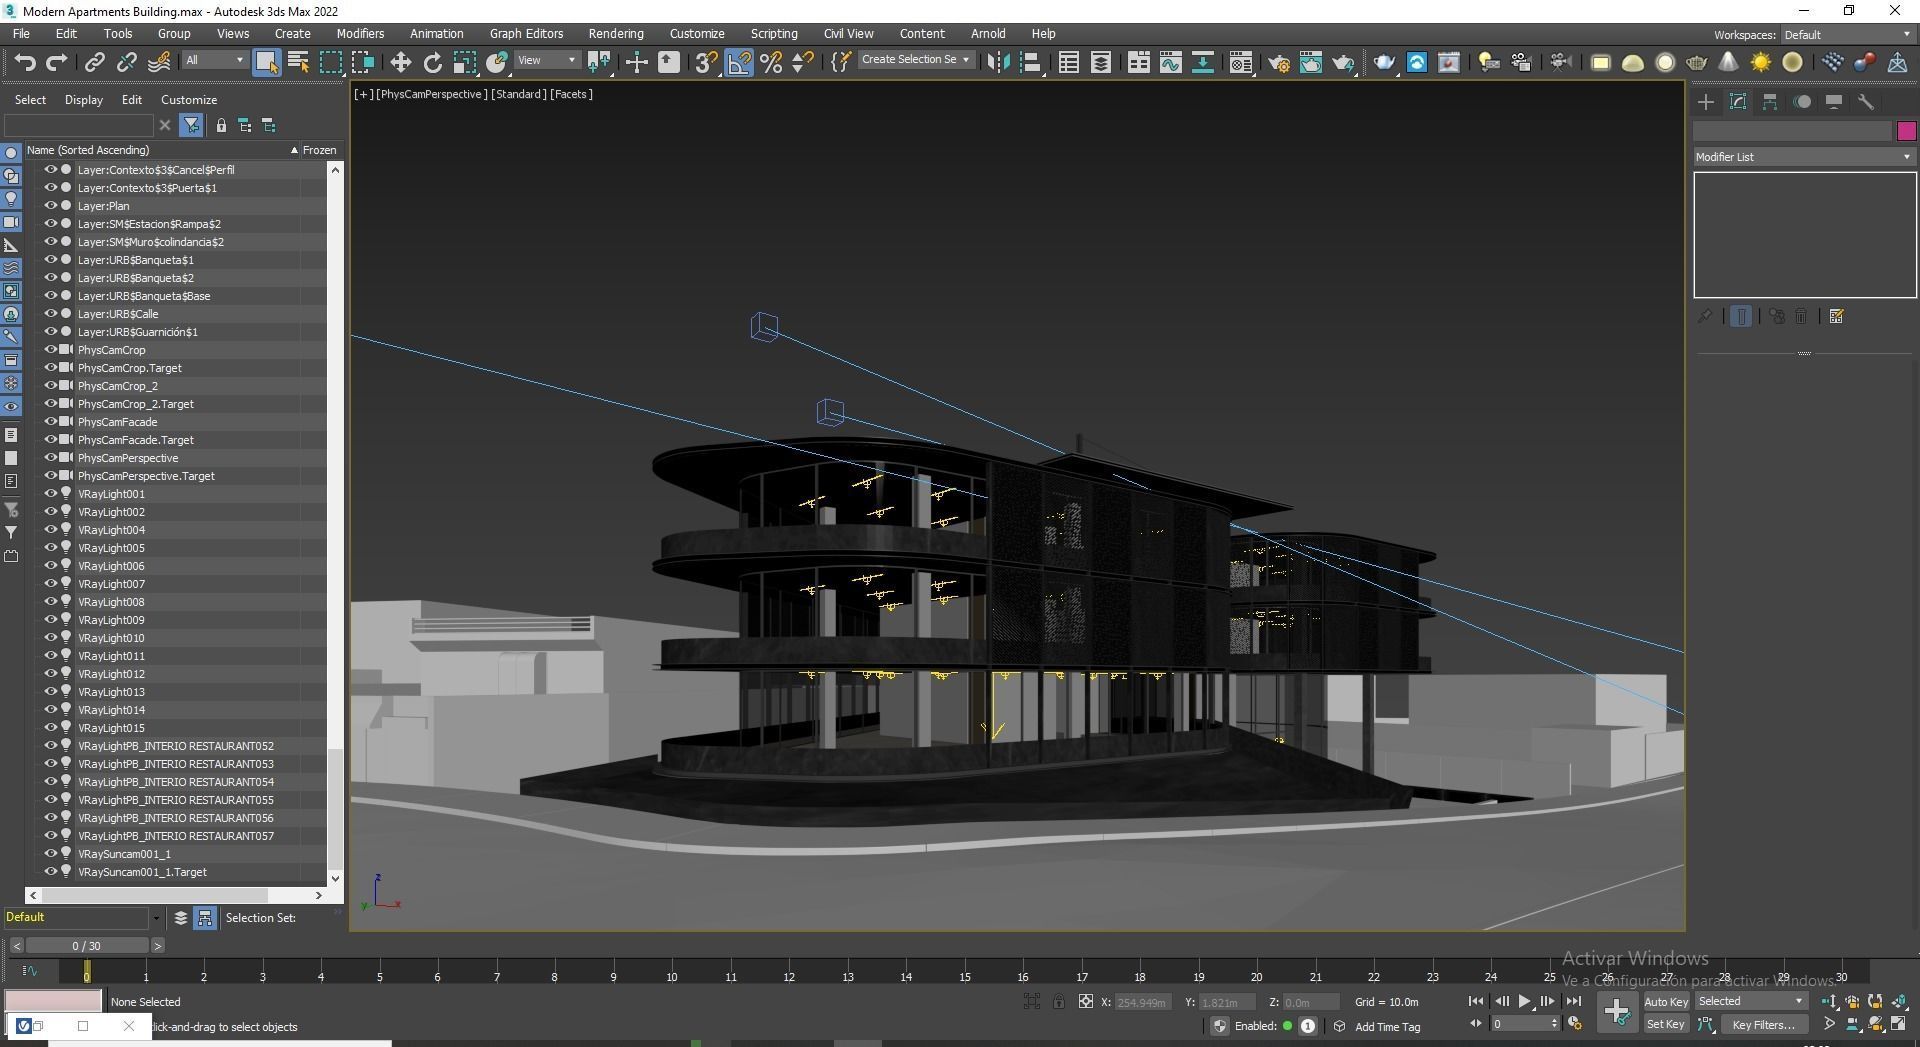Open the Scripting menu
The image size is (1920, 1047).
[x=774, y=33]
